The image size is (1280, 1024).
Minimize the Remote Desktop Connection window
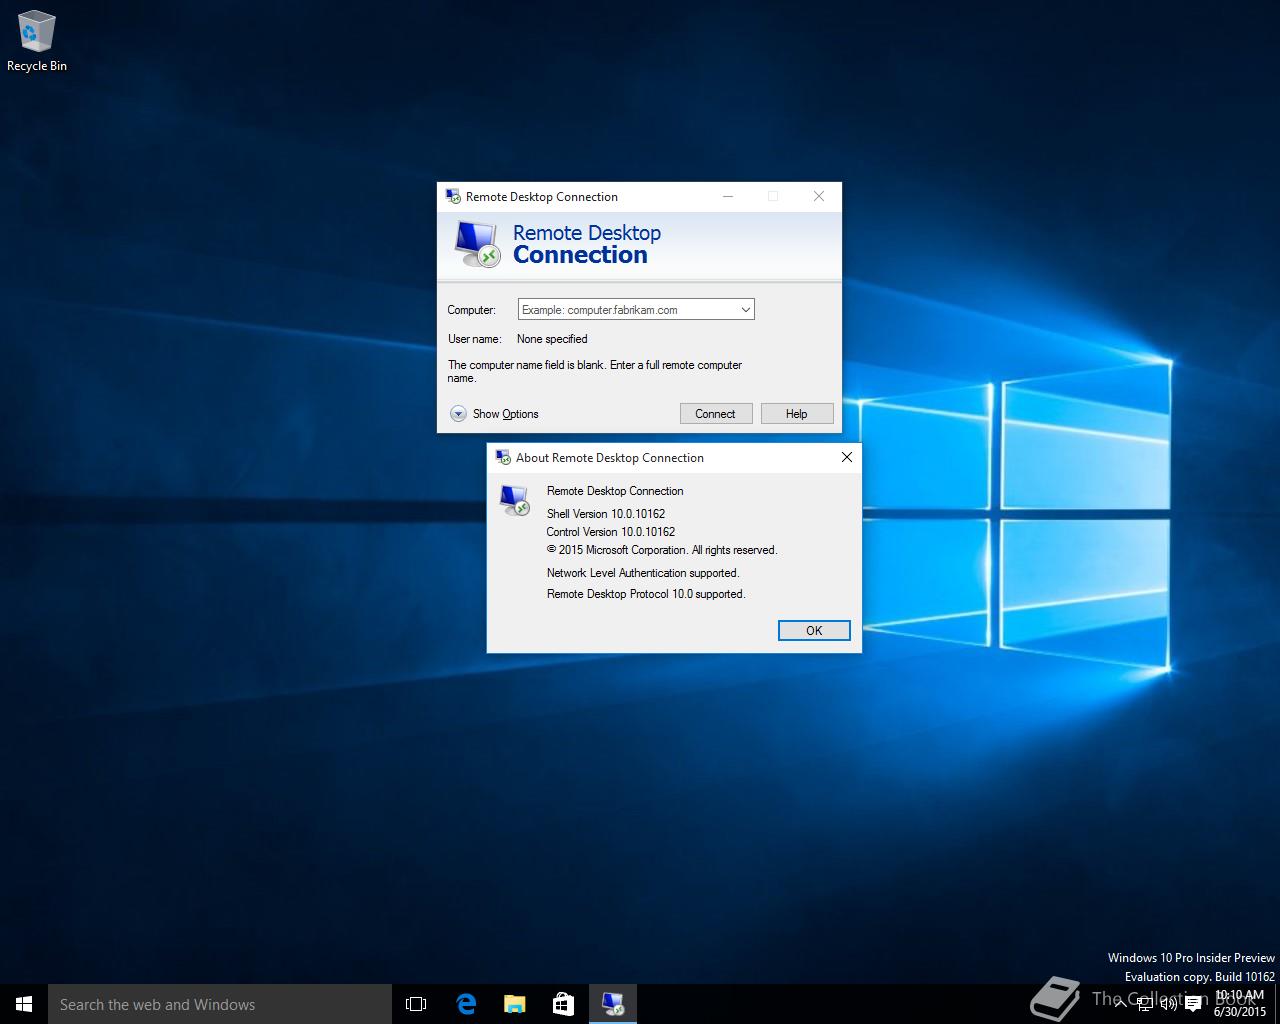tap(728, 196)
